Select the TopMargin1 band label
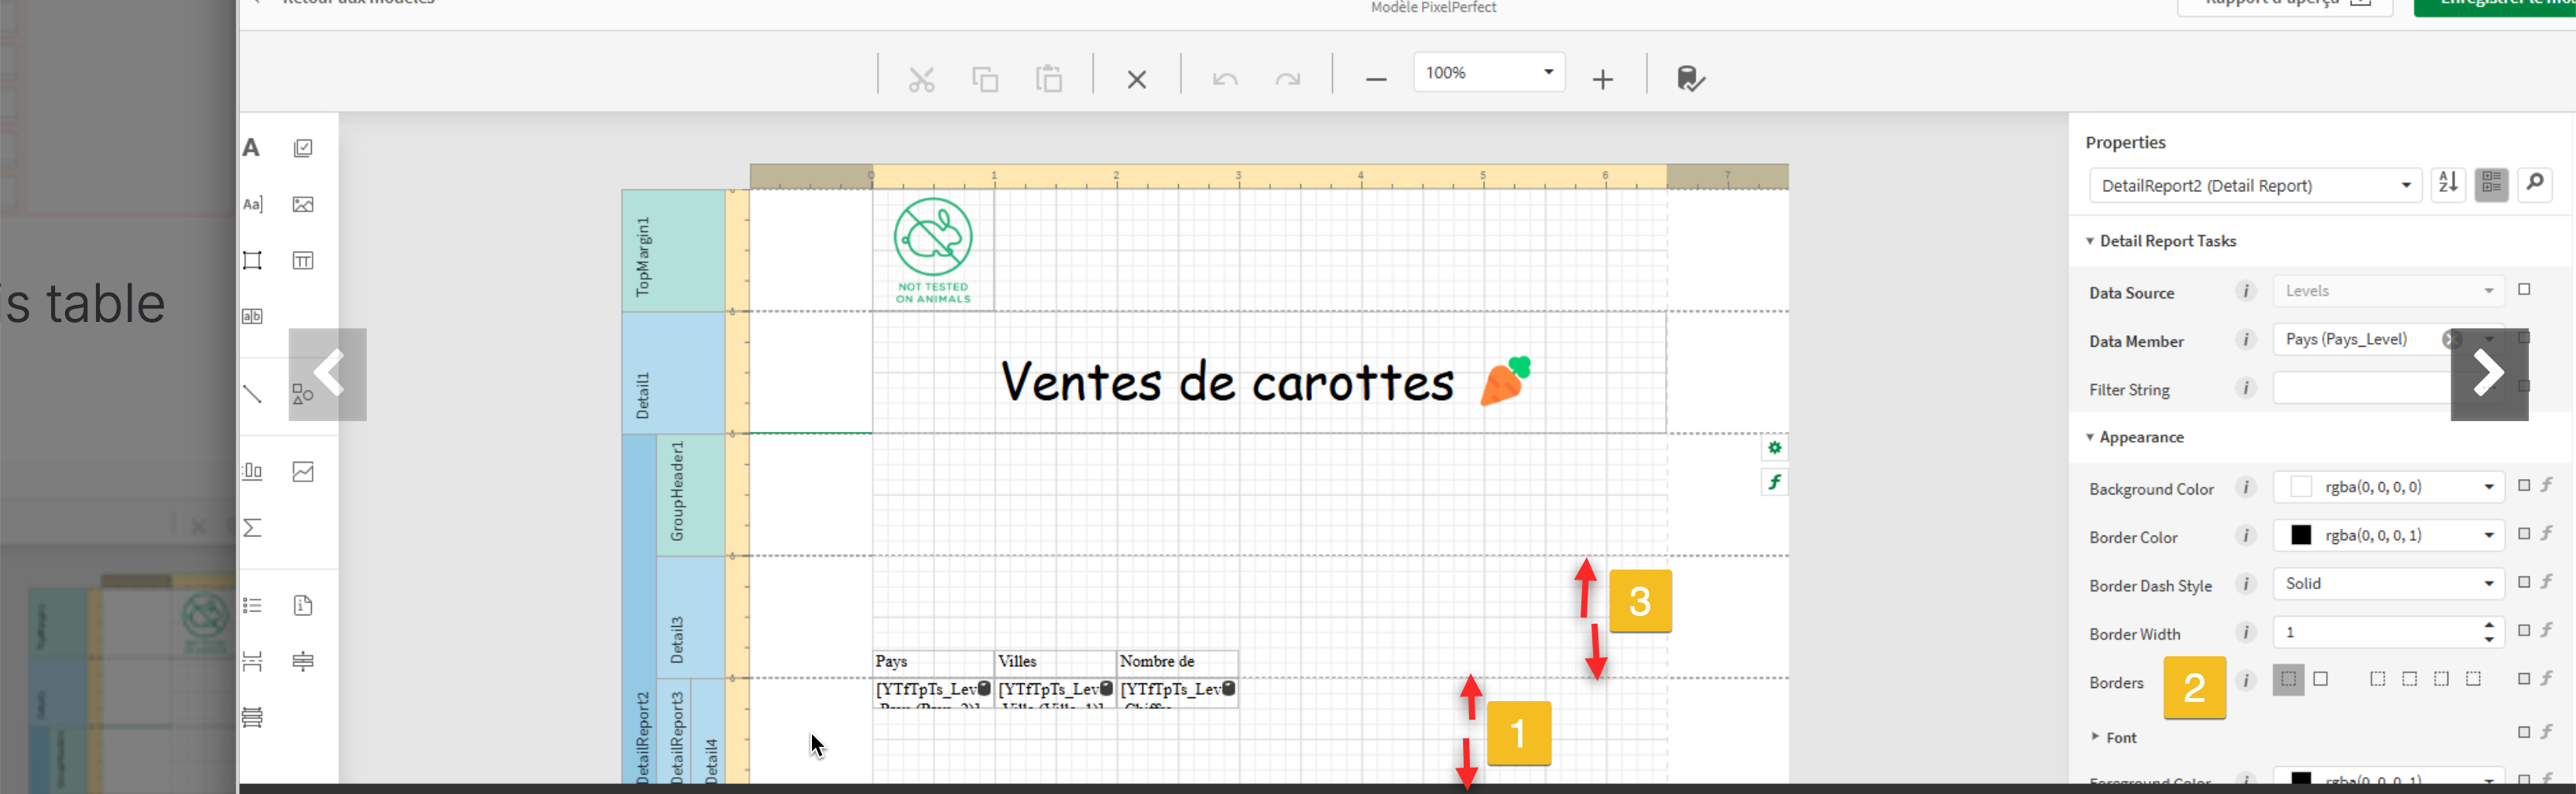The height and width of the screenshot is (794, 2576). pos(643,256)
